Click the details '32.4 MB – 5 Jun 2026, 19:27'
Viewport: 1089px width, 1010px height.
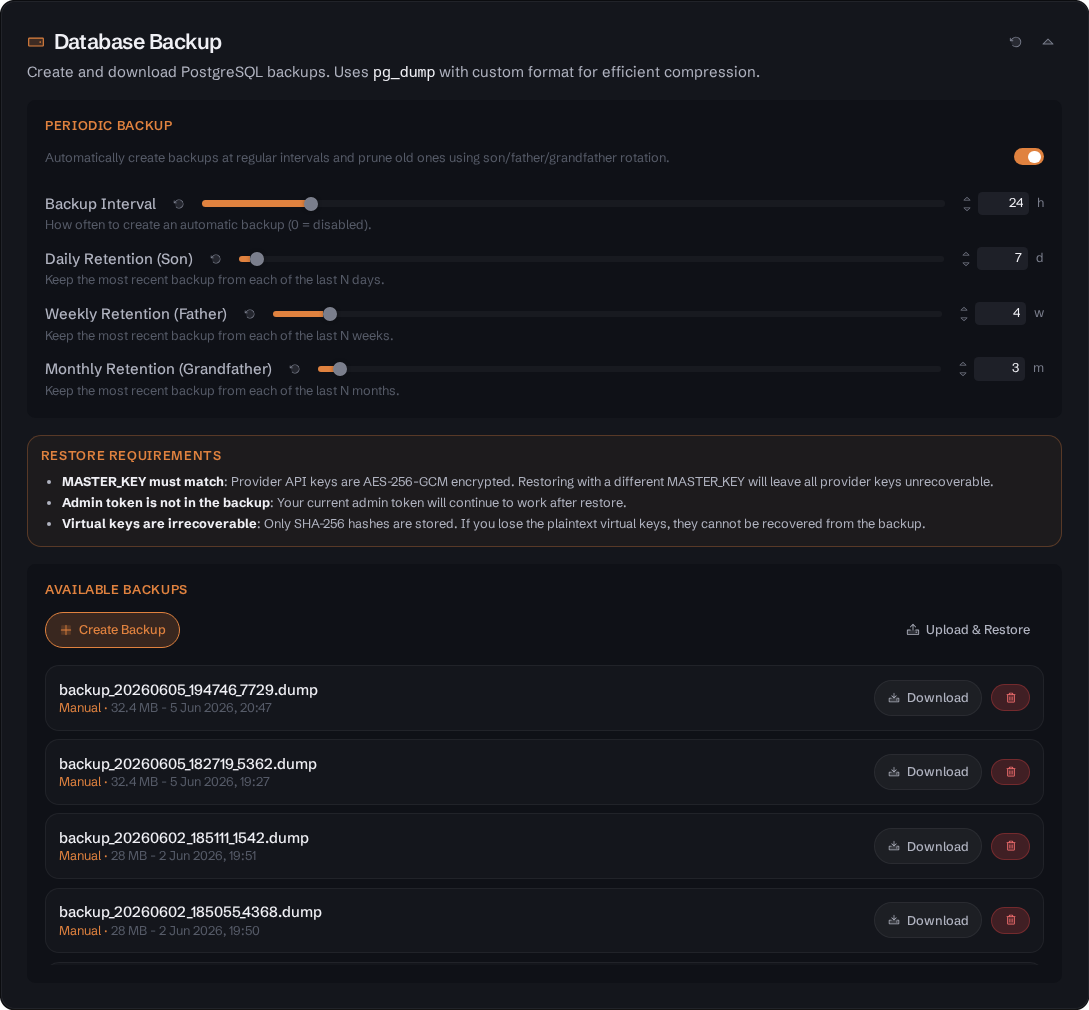190,782
